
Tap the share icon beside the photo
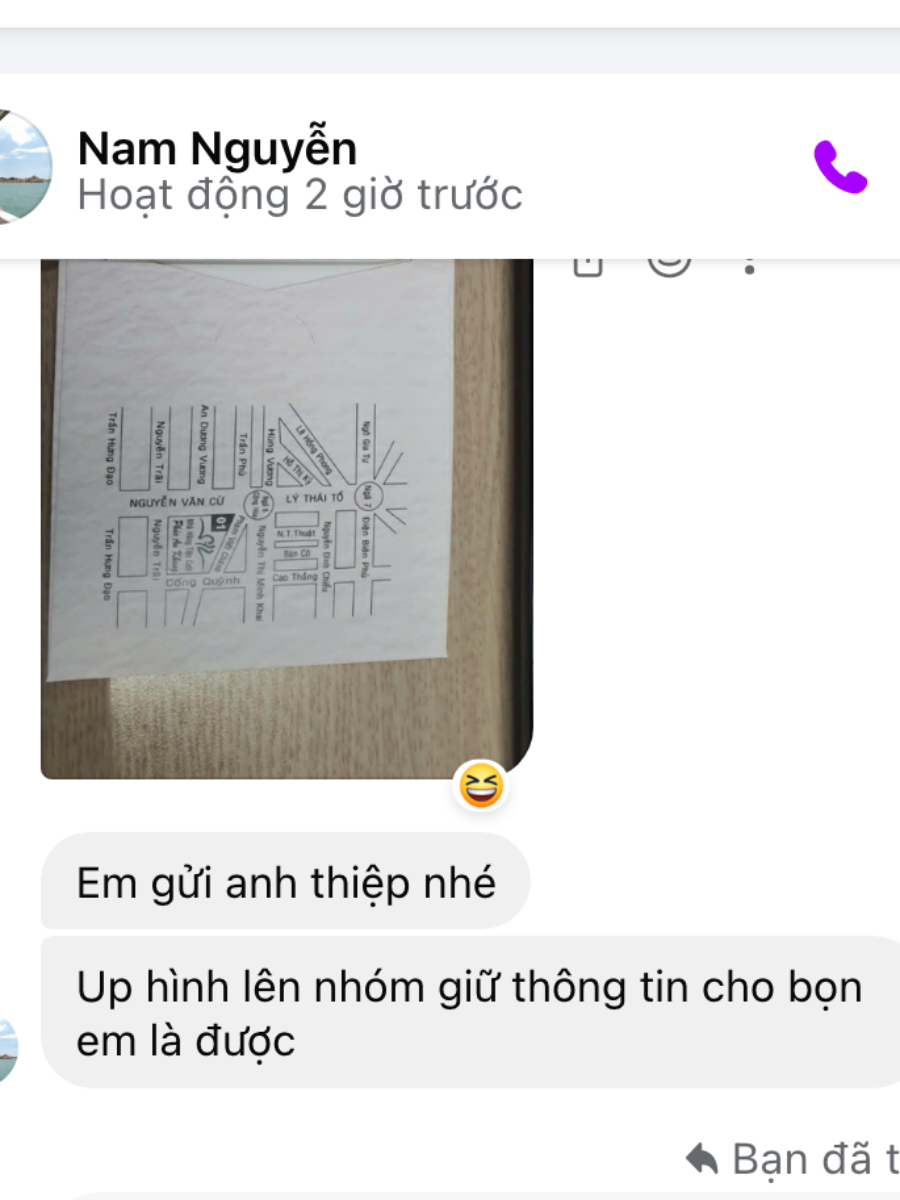tap(588, 264)
